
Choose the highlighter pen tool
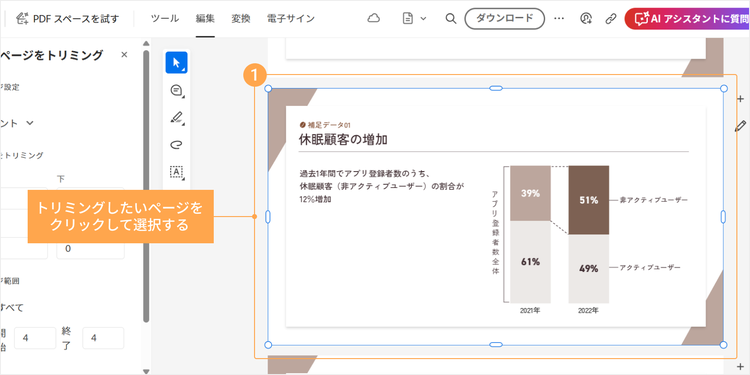coord(176,118)
